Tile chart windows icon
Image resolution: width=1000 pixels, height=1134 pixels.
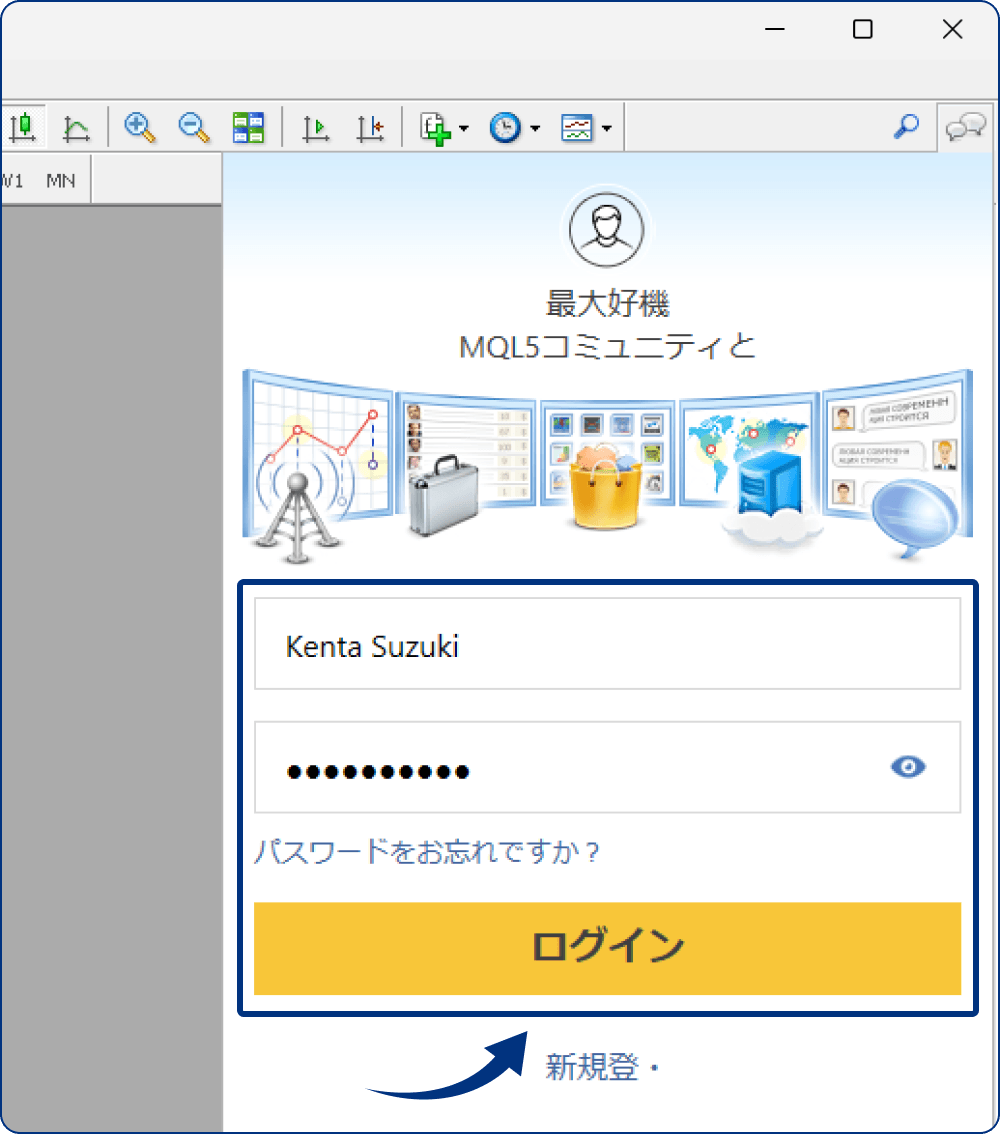[x=248, y=127]
